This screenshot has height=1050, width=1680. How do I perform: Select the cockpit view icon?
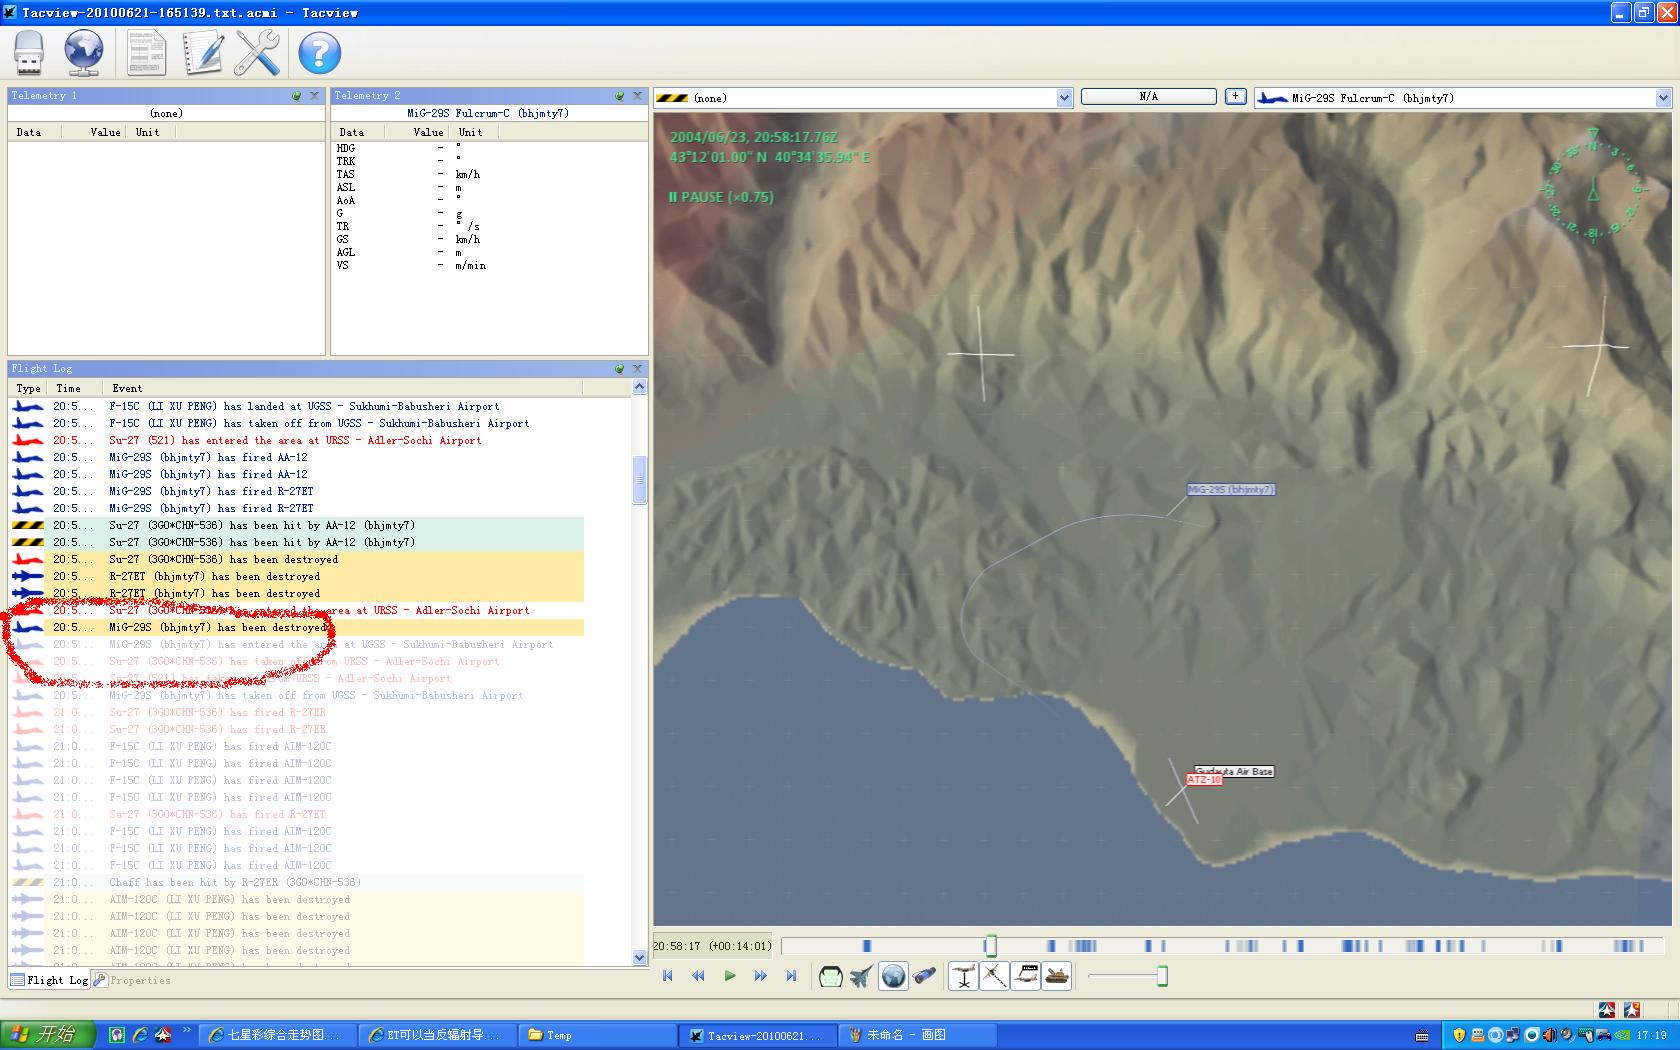click(830, 977)
